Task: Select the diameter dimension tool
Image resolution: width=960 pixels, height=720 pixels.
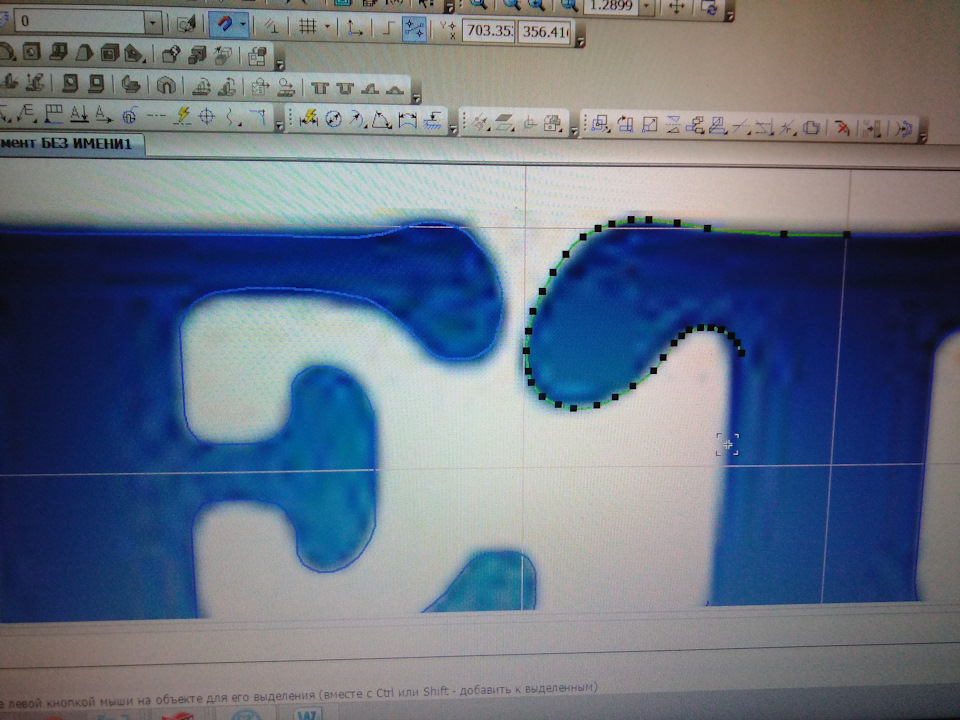Action: (334, 118)
